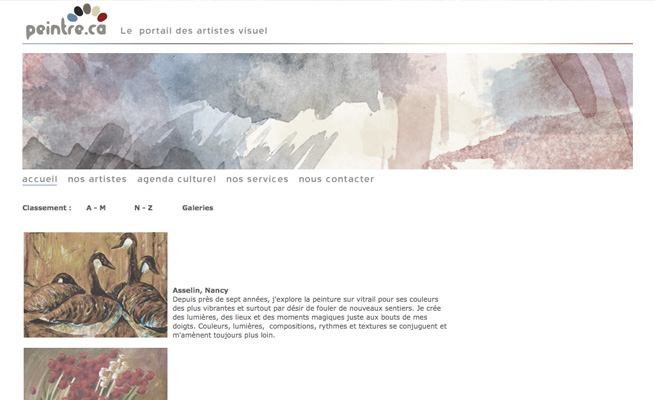Open the nous contacter page
Image resolution: width=655 pixels, height=400 pixels.
(336, 179)
